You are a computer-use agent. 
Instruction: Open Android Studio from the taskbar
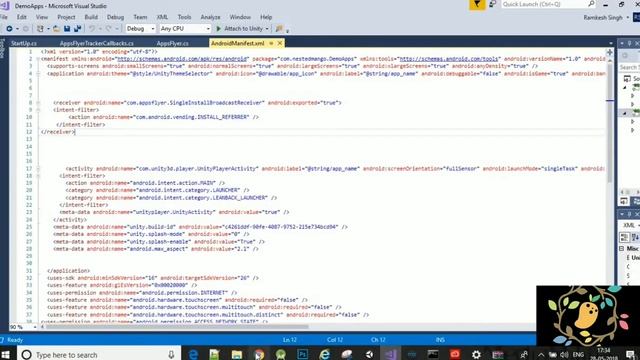[x=280, y=354]
